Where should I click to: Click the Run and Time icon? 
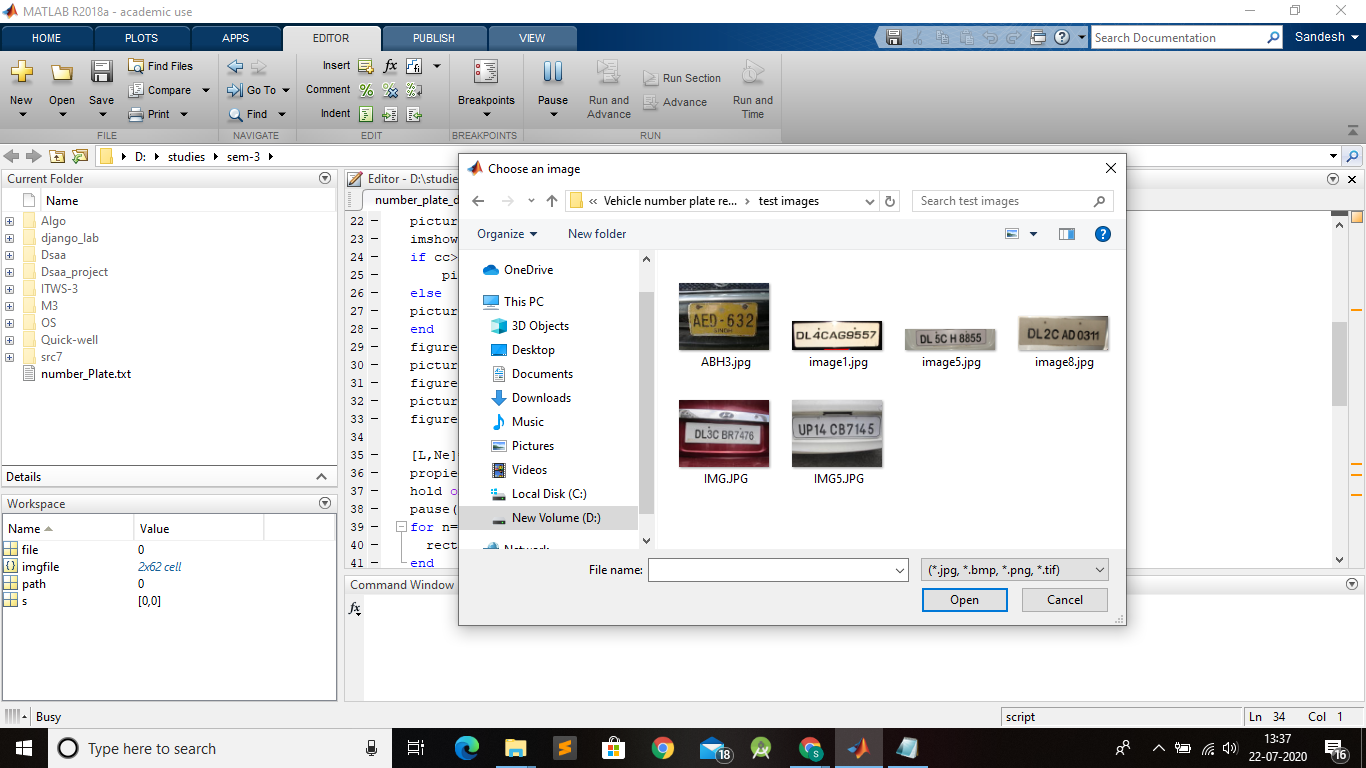(752, 72)
